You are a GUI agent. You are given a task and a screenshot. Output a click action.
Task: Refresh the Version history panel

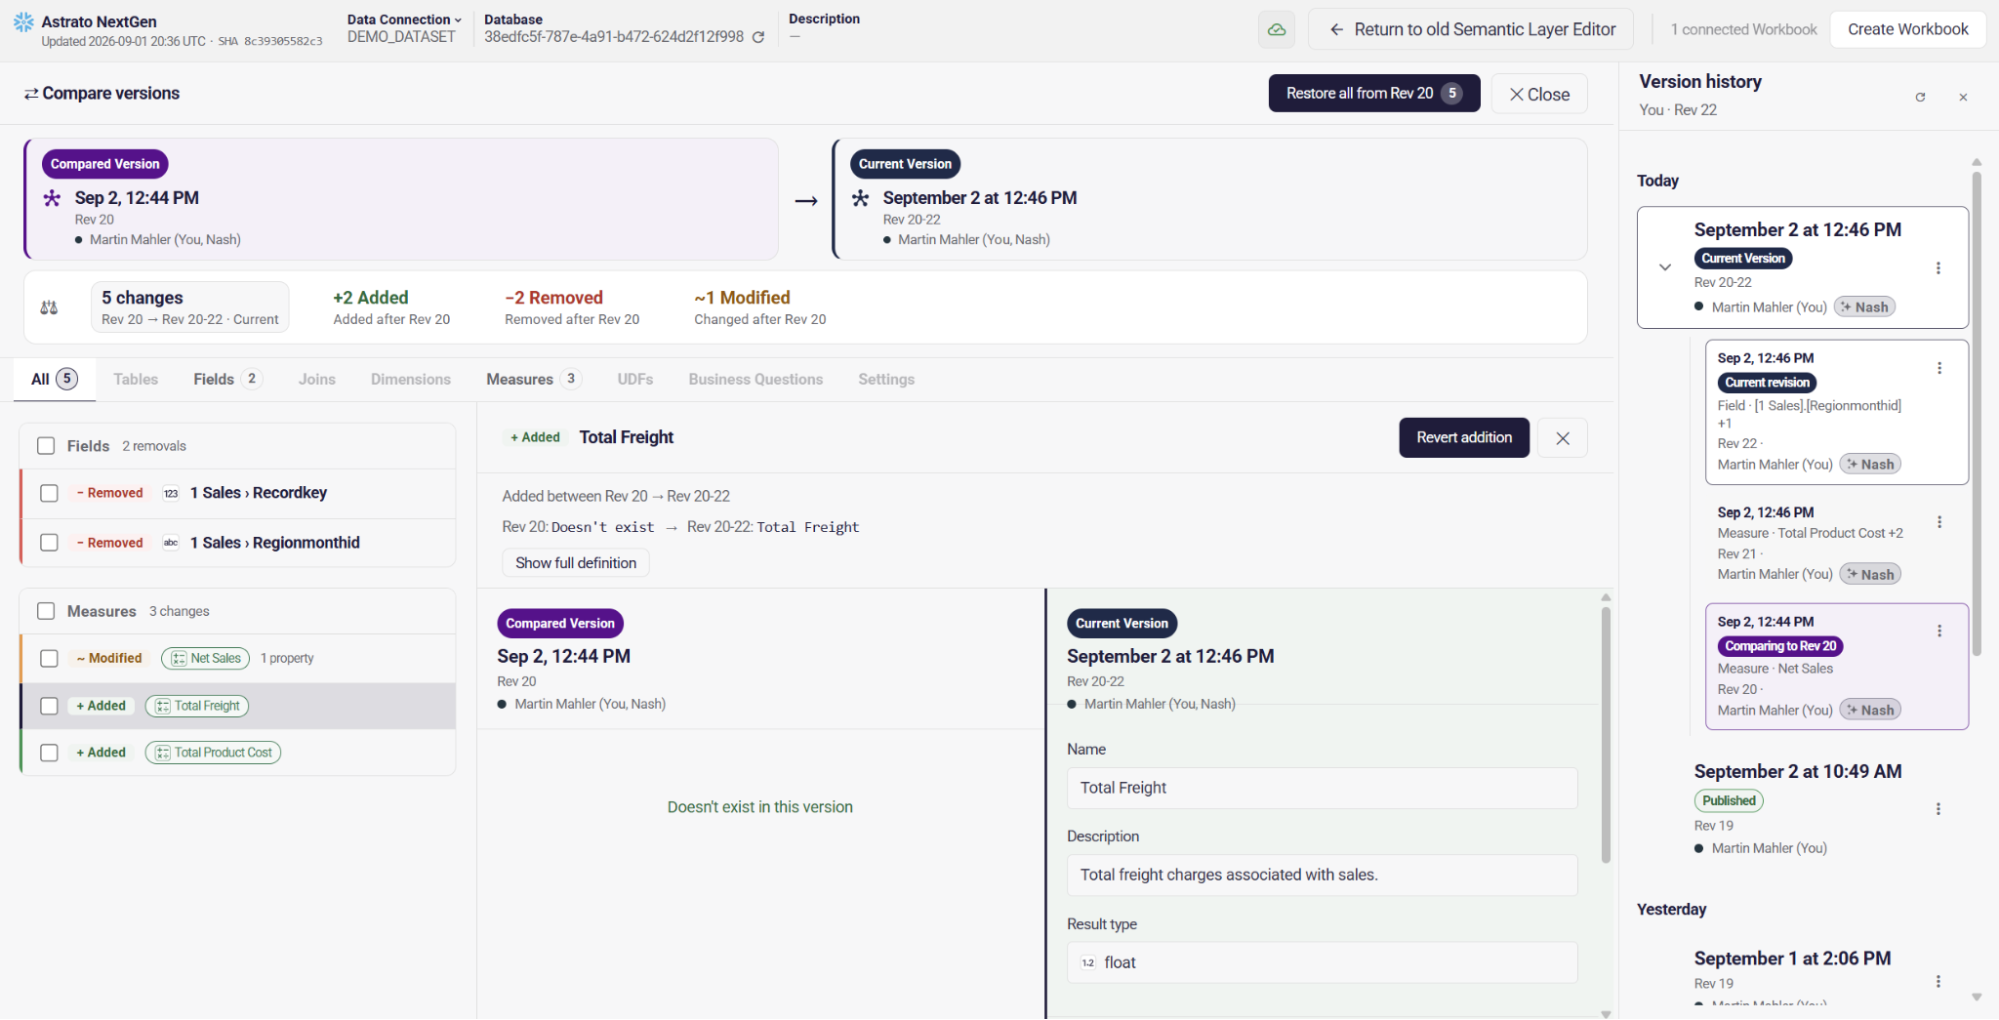1920,97
